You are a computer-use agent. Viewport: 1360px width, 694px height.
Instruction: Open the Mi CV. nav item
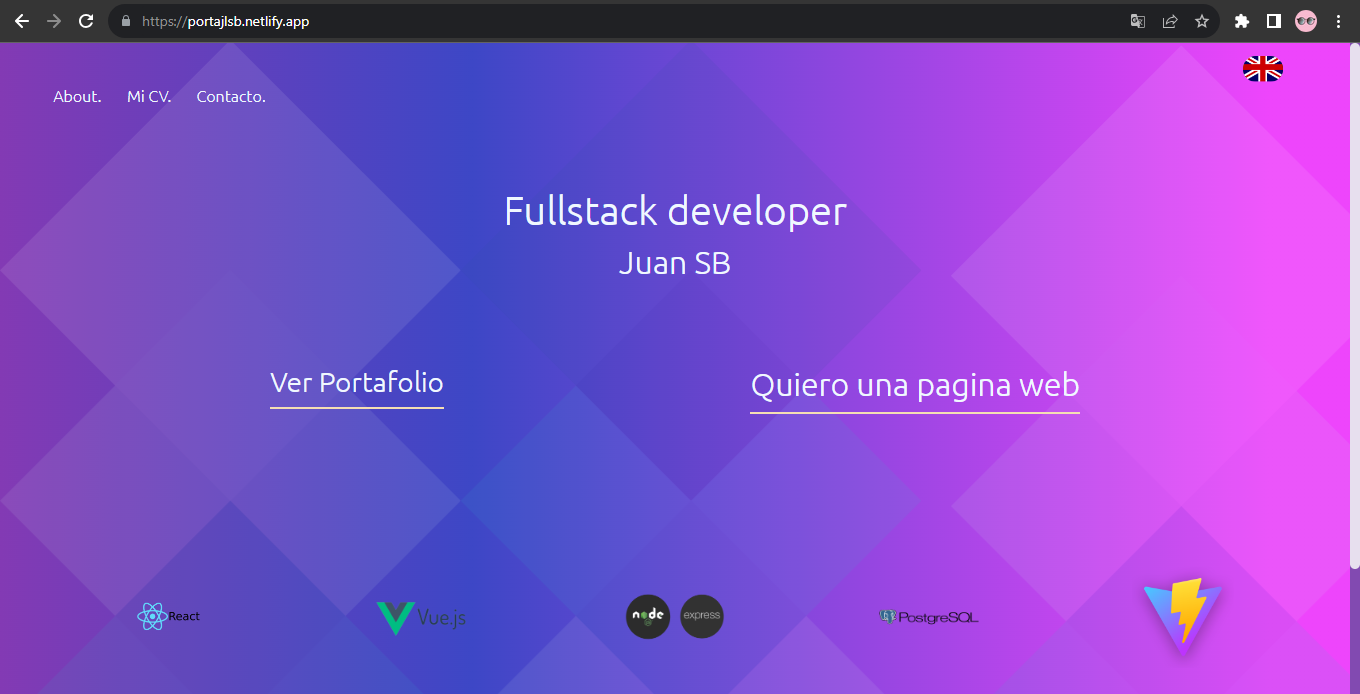coord(149,97)
